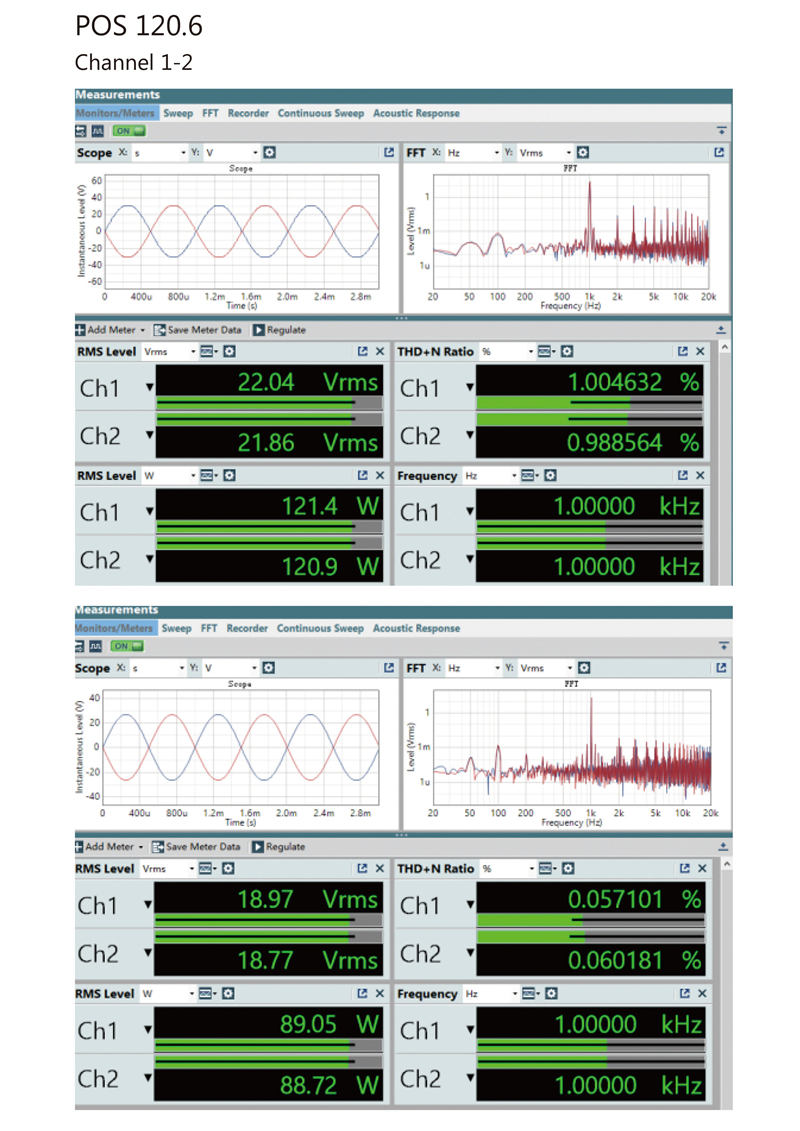The width and height of the screenshot is (800, 1131).
Task: Toggle the green ON switch in lower panel
Action: click(129, 646)
